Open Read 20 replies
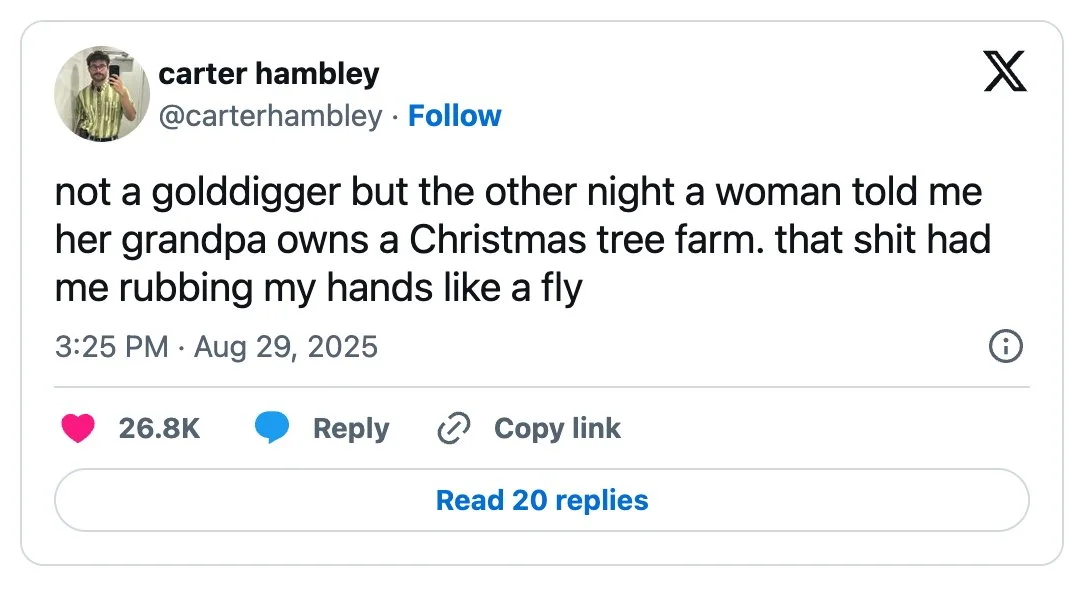This screenshot has height=597, width=1091. pyautogui.click(x=542, y=500)
